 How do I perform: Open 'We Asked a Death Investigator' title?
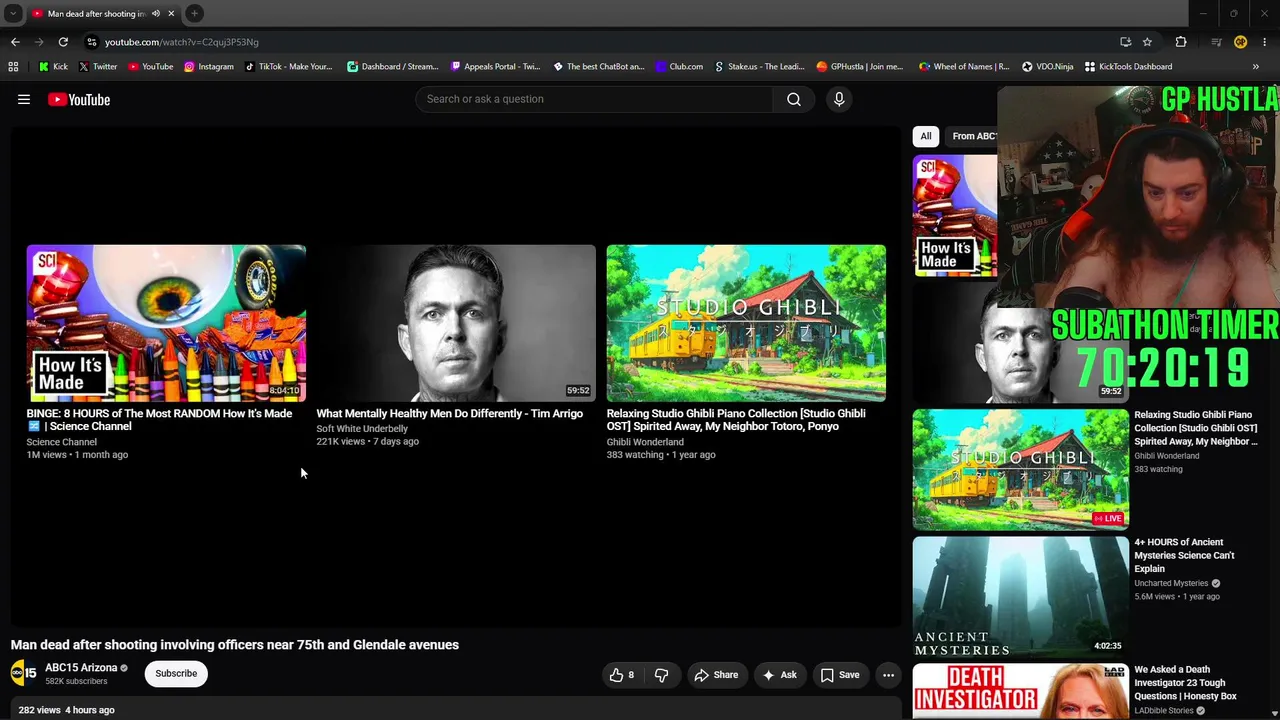click(1185, 682)
